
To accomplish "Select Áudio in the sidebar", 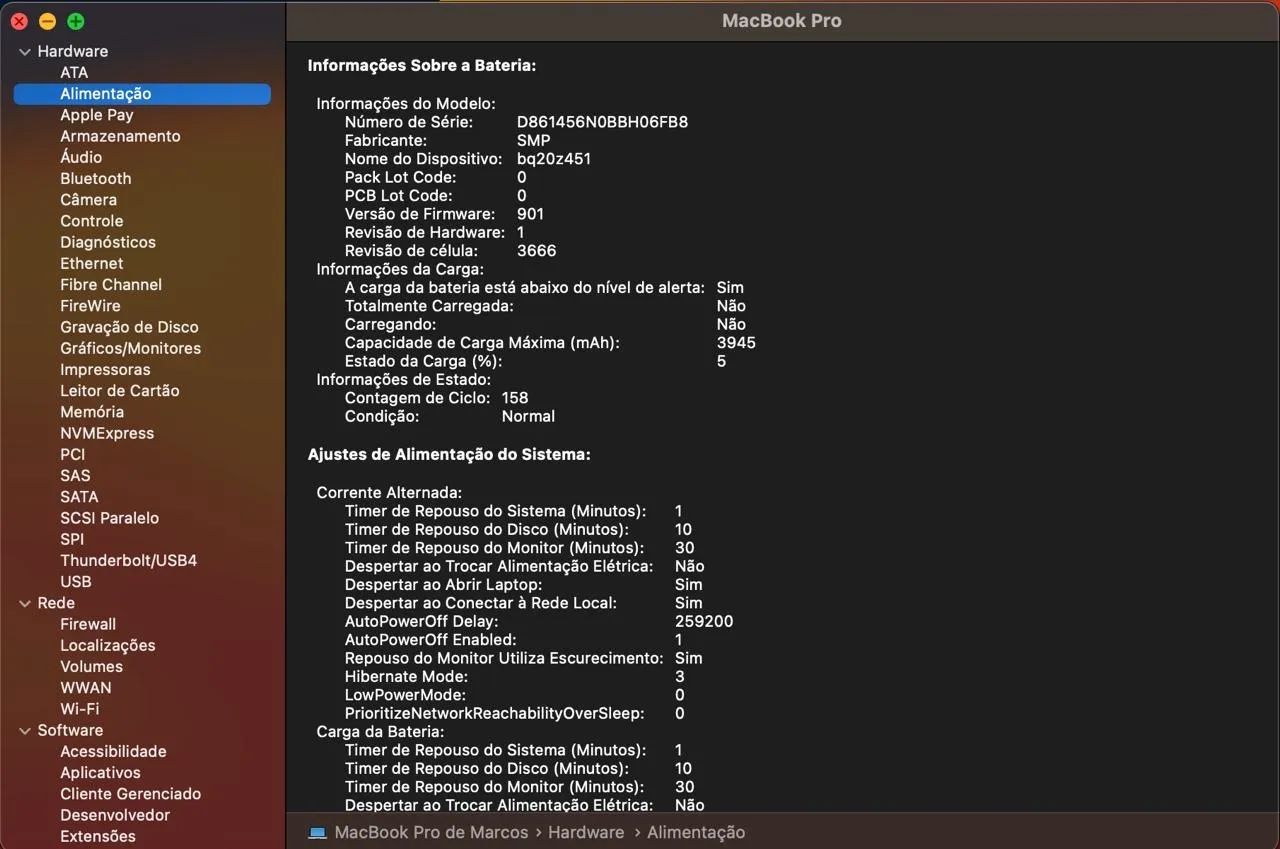I will (x=81, y=157).
